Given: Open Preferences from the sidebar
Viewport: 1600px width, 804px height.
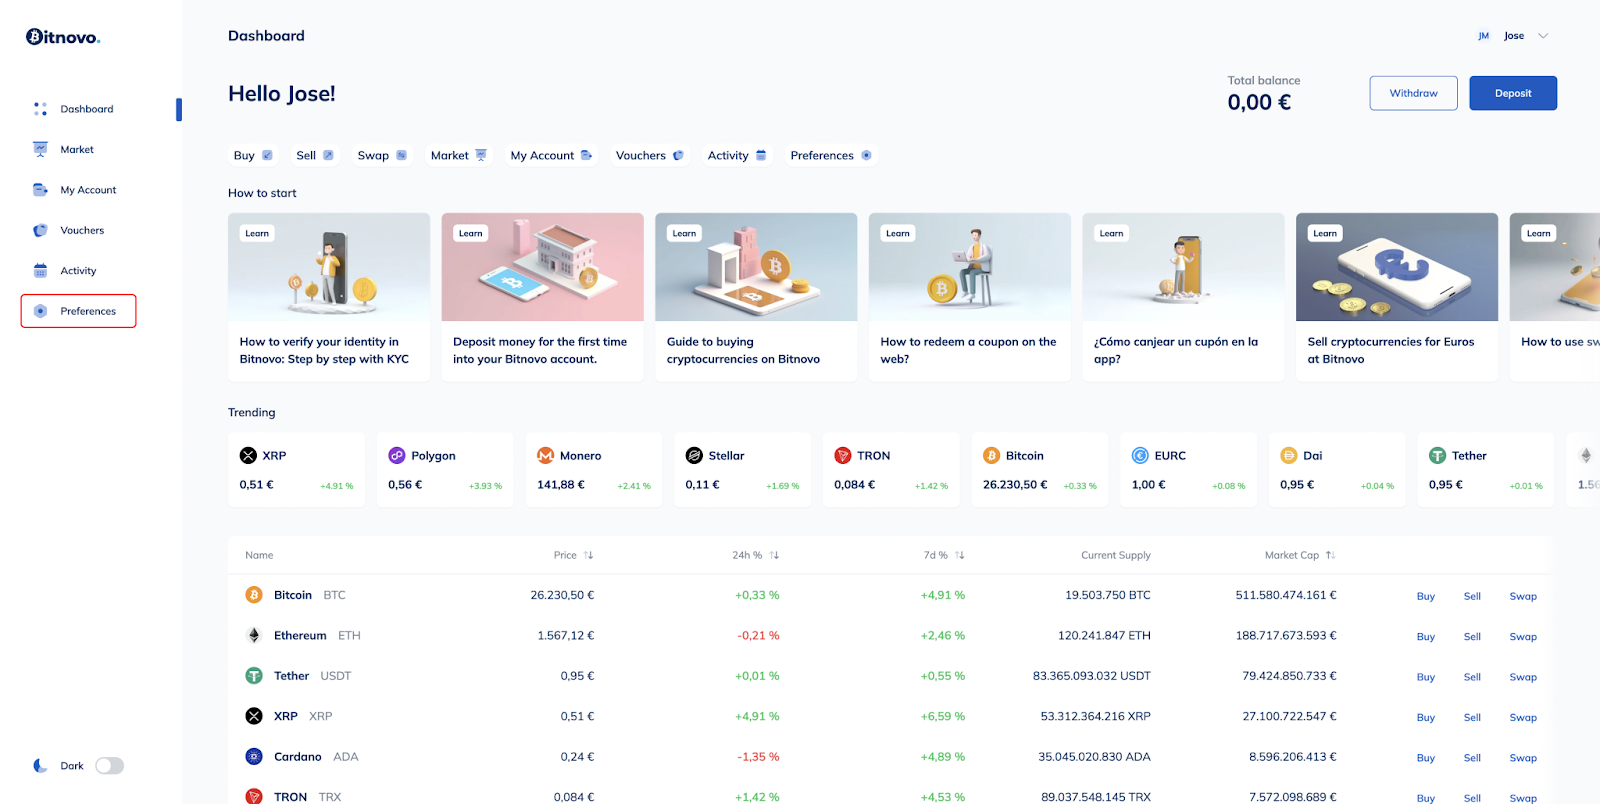Looking at the screenshot, I should coord(78,311).
